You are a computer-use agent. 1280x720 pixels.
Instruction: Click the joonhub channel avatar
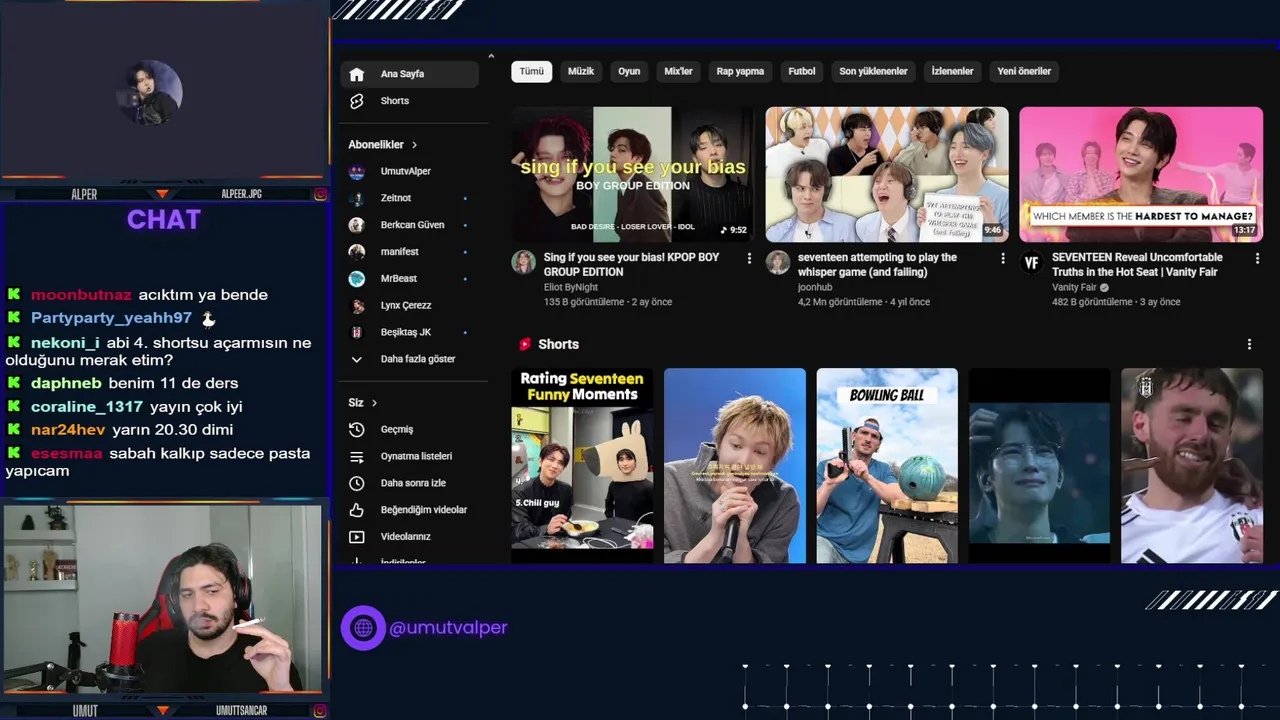(778, 262)
